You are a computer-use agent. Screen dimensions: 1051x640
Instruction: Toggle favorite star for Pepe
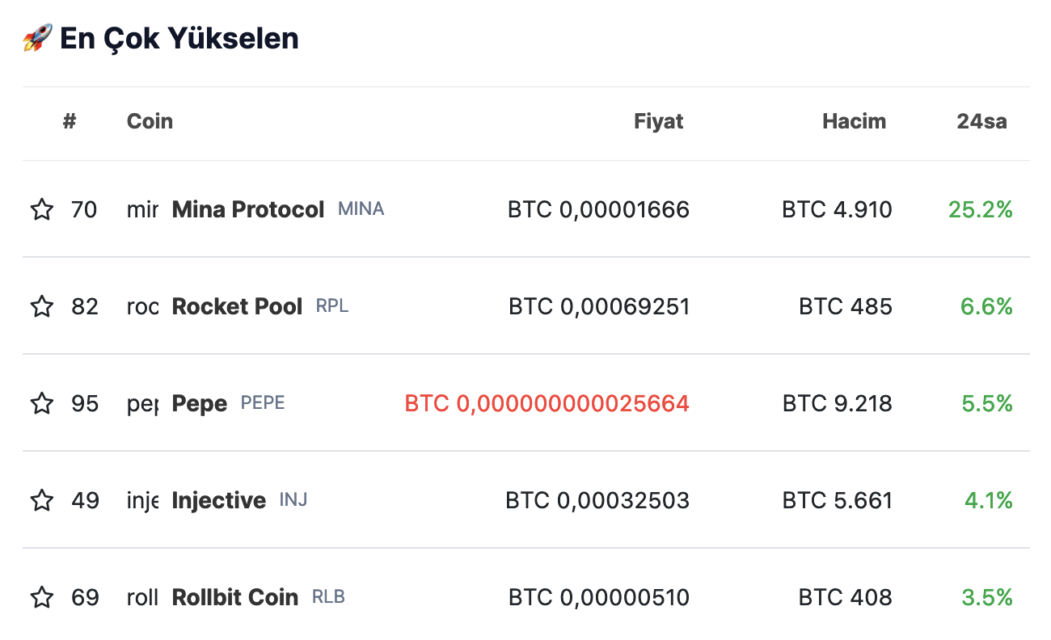42,403
